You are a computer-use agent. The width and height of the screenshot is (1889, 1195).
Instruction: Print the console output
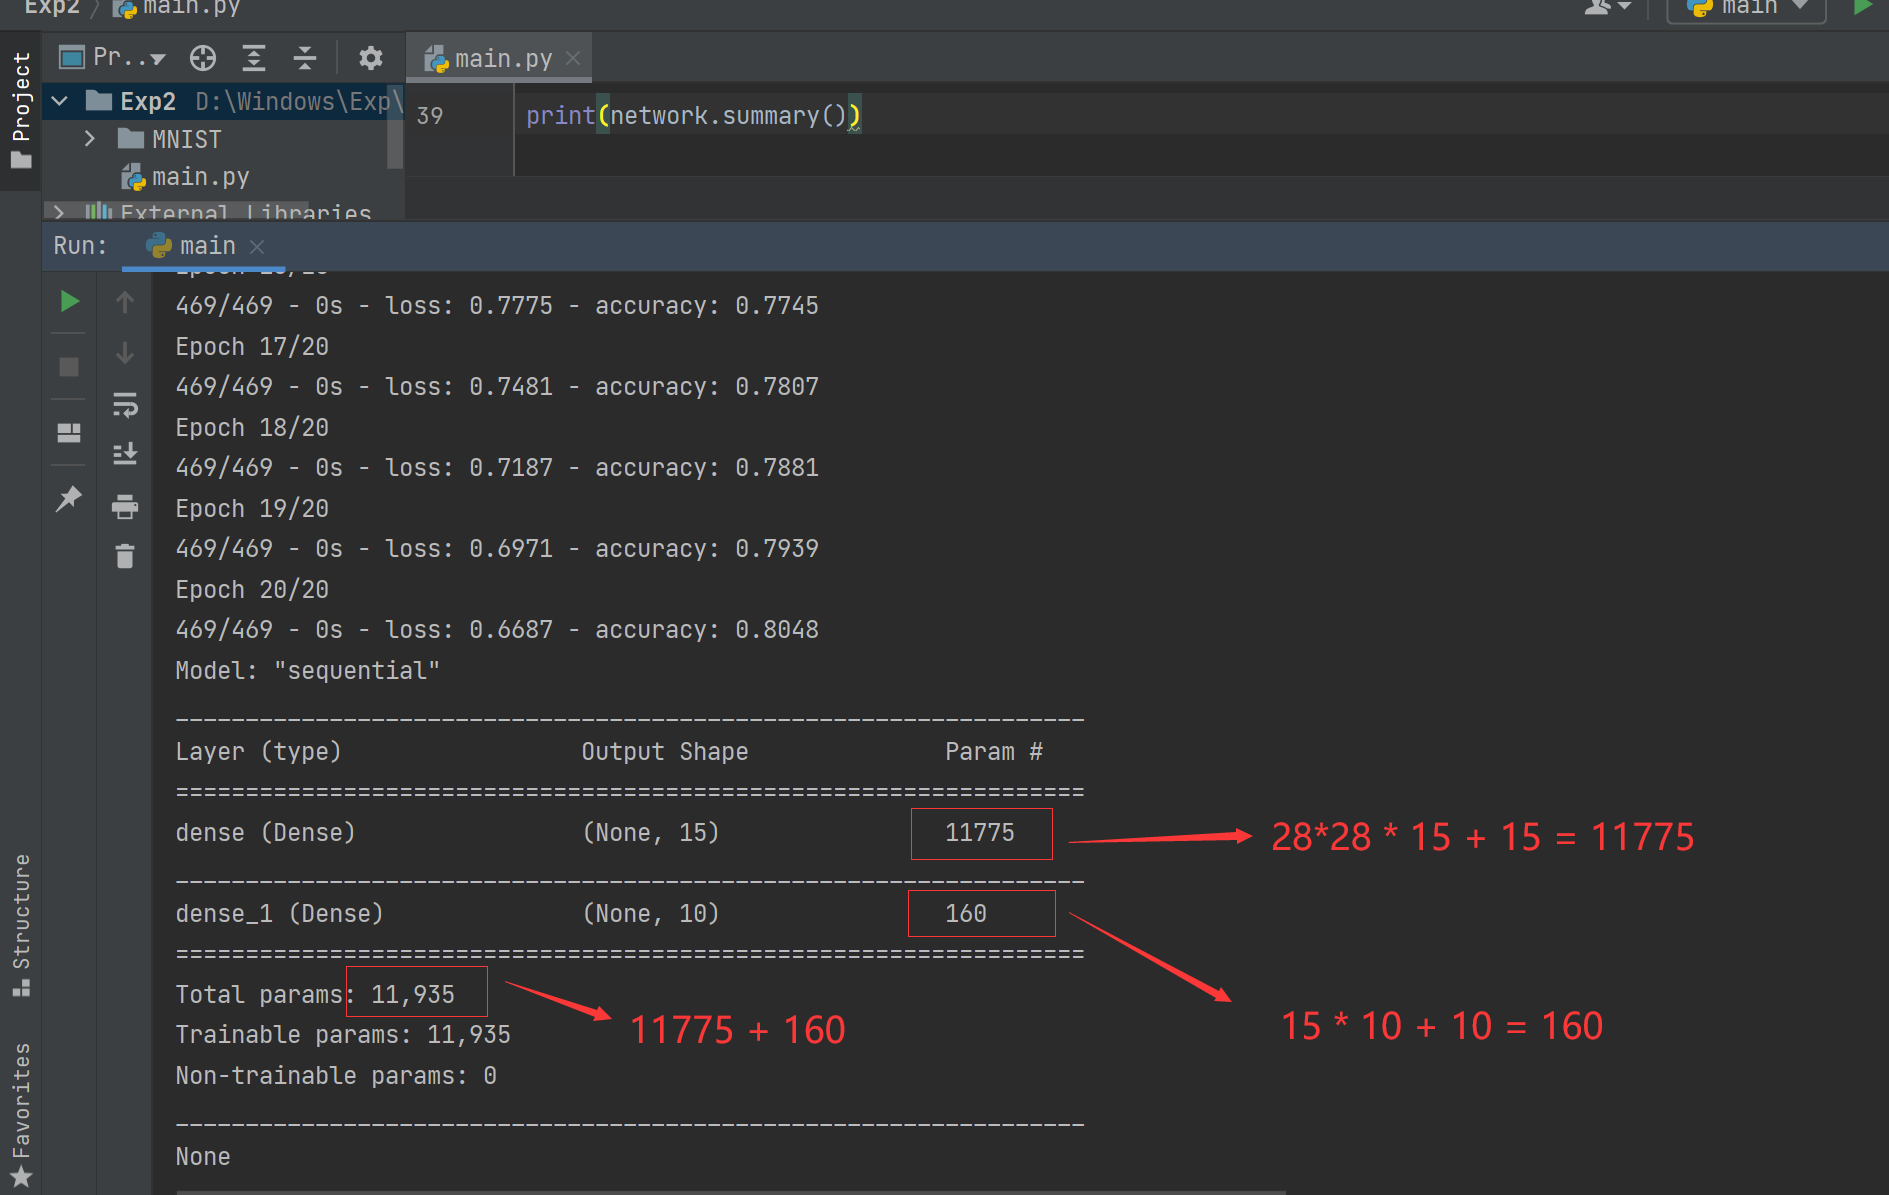pos(125,506)
